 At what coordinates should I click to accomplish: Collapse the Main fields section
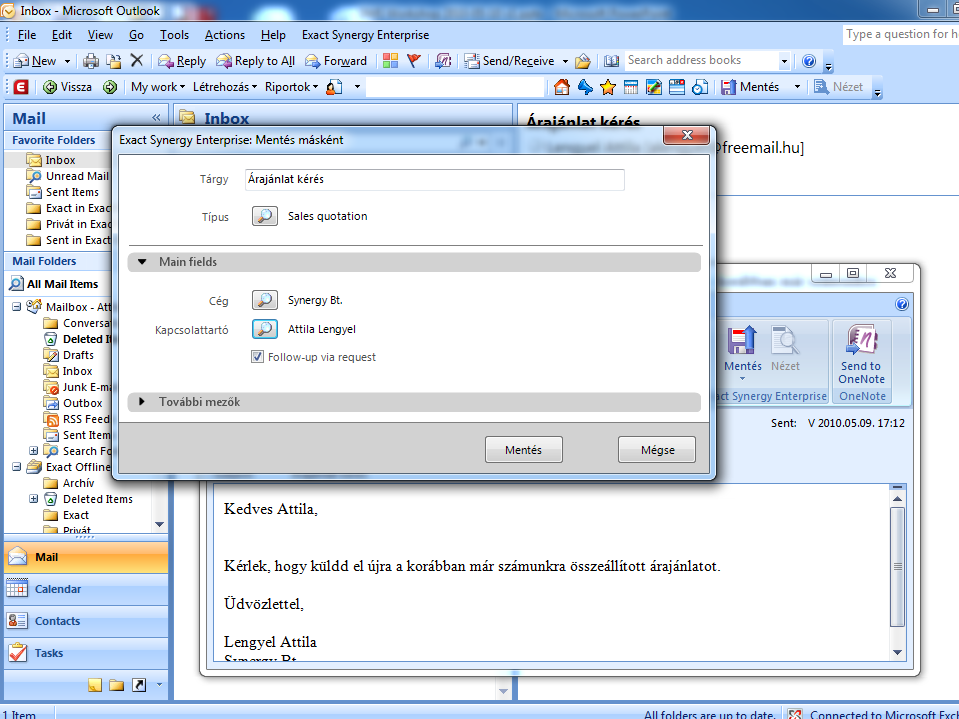point(142,262)
